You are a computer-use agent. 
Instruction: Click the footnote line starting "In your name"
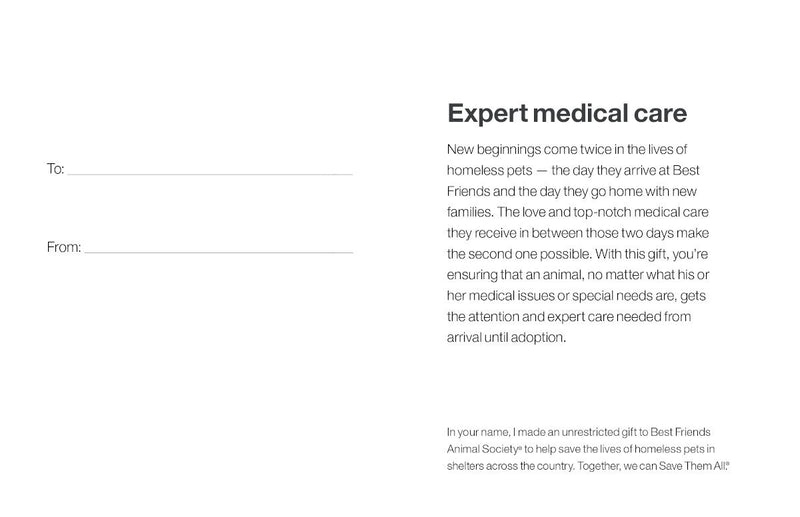[588, 432]
